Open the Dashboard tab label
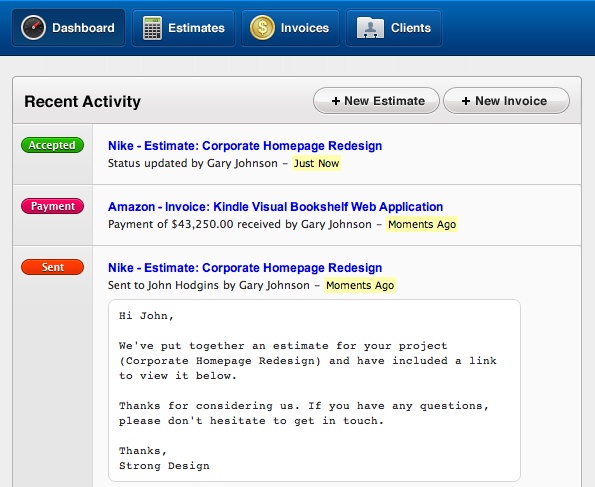The width and height of the screenshot is (595, 487). [x=83, y=28]
